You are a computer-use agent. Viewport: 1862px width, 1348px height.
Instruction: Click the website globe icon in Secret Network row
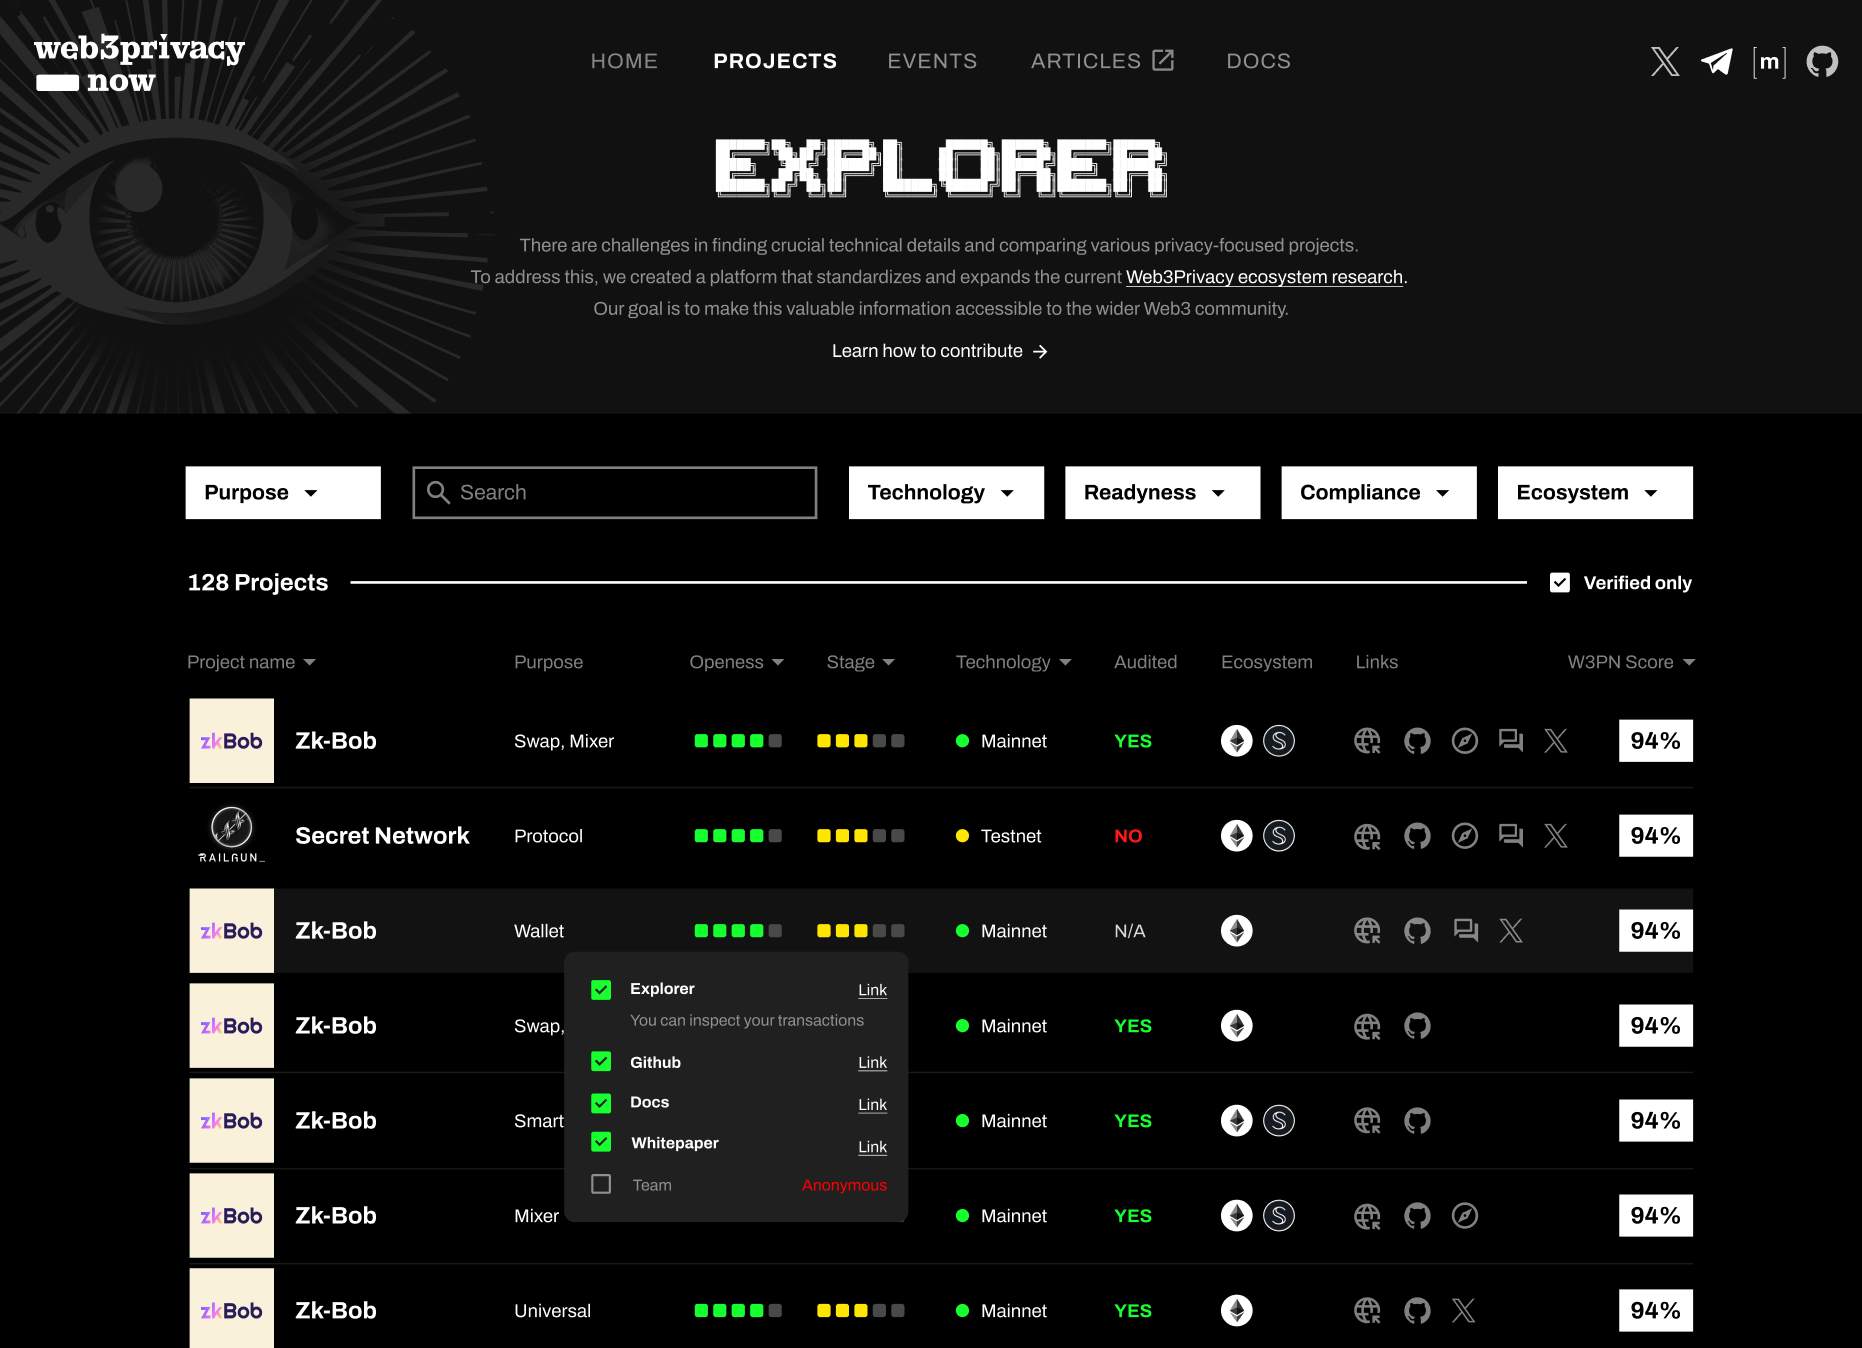[1367, 836]
